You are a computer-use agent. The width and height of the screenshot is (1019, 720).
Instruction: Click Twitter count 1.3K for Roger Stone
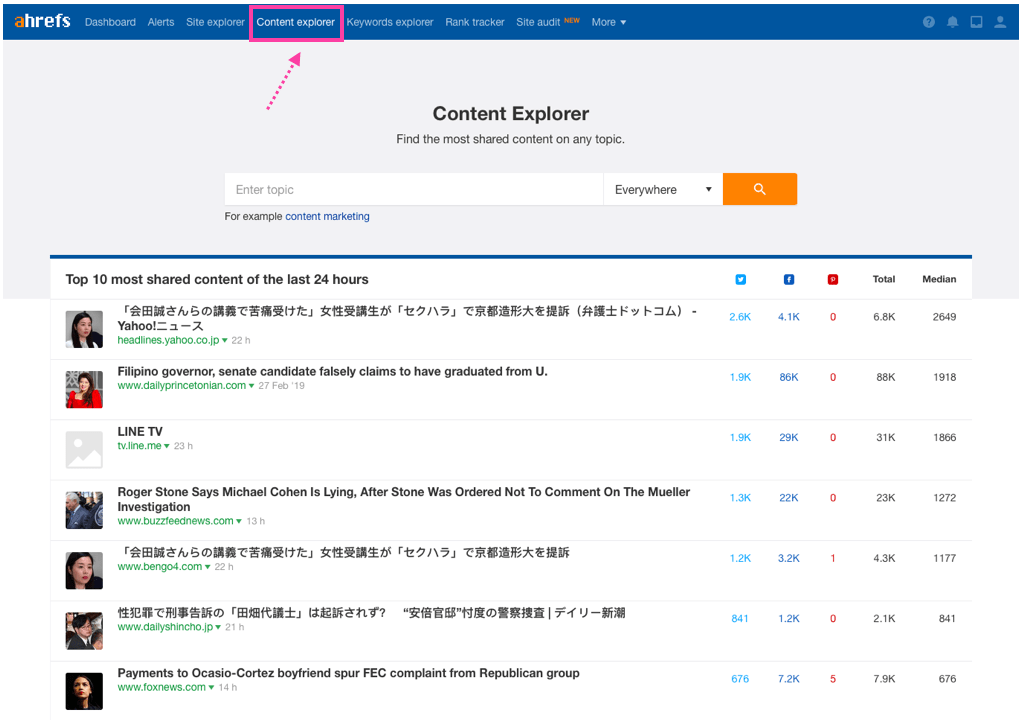740,498
